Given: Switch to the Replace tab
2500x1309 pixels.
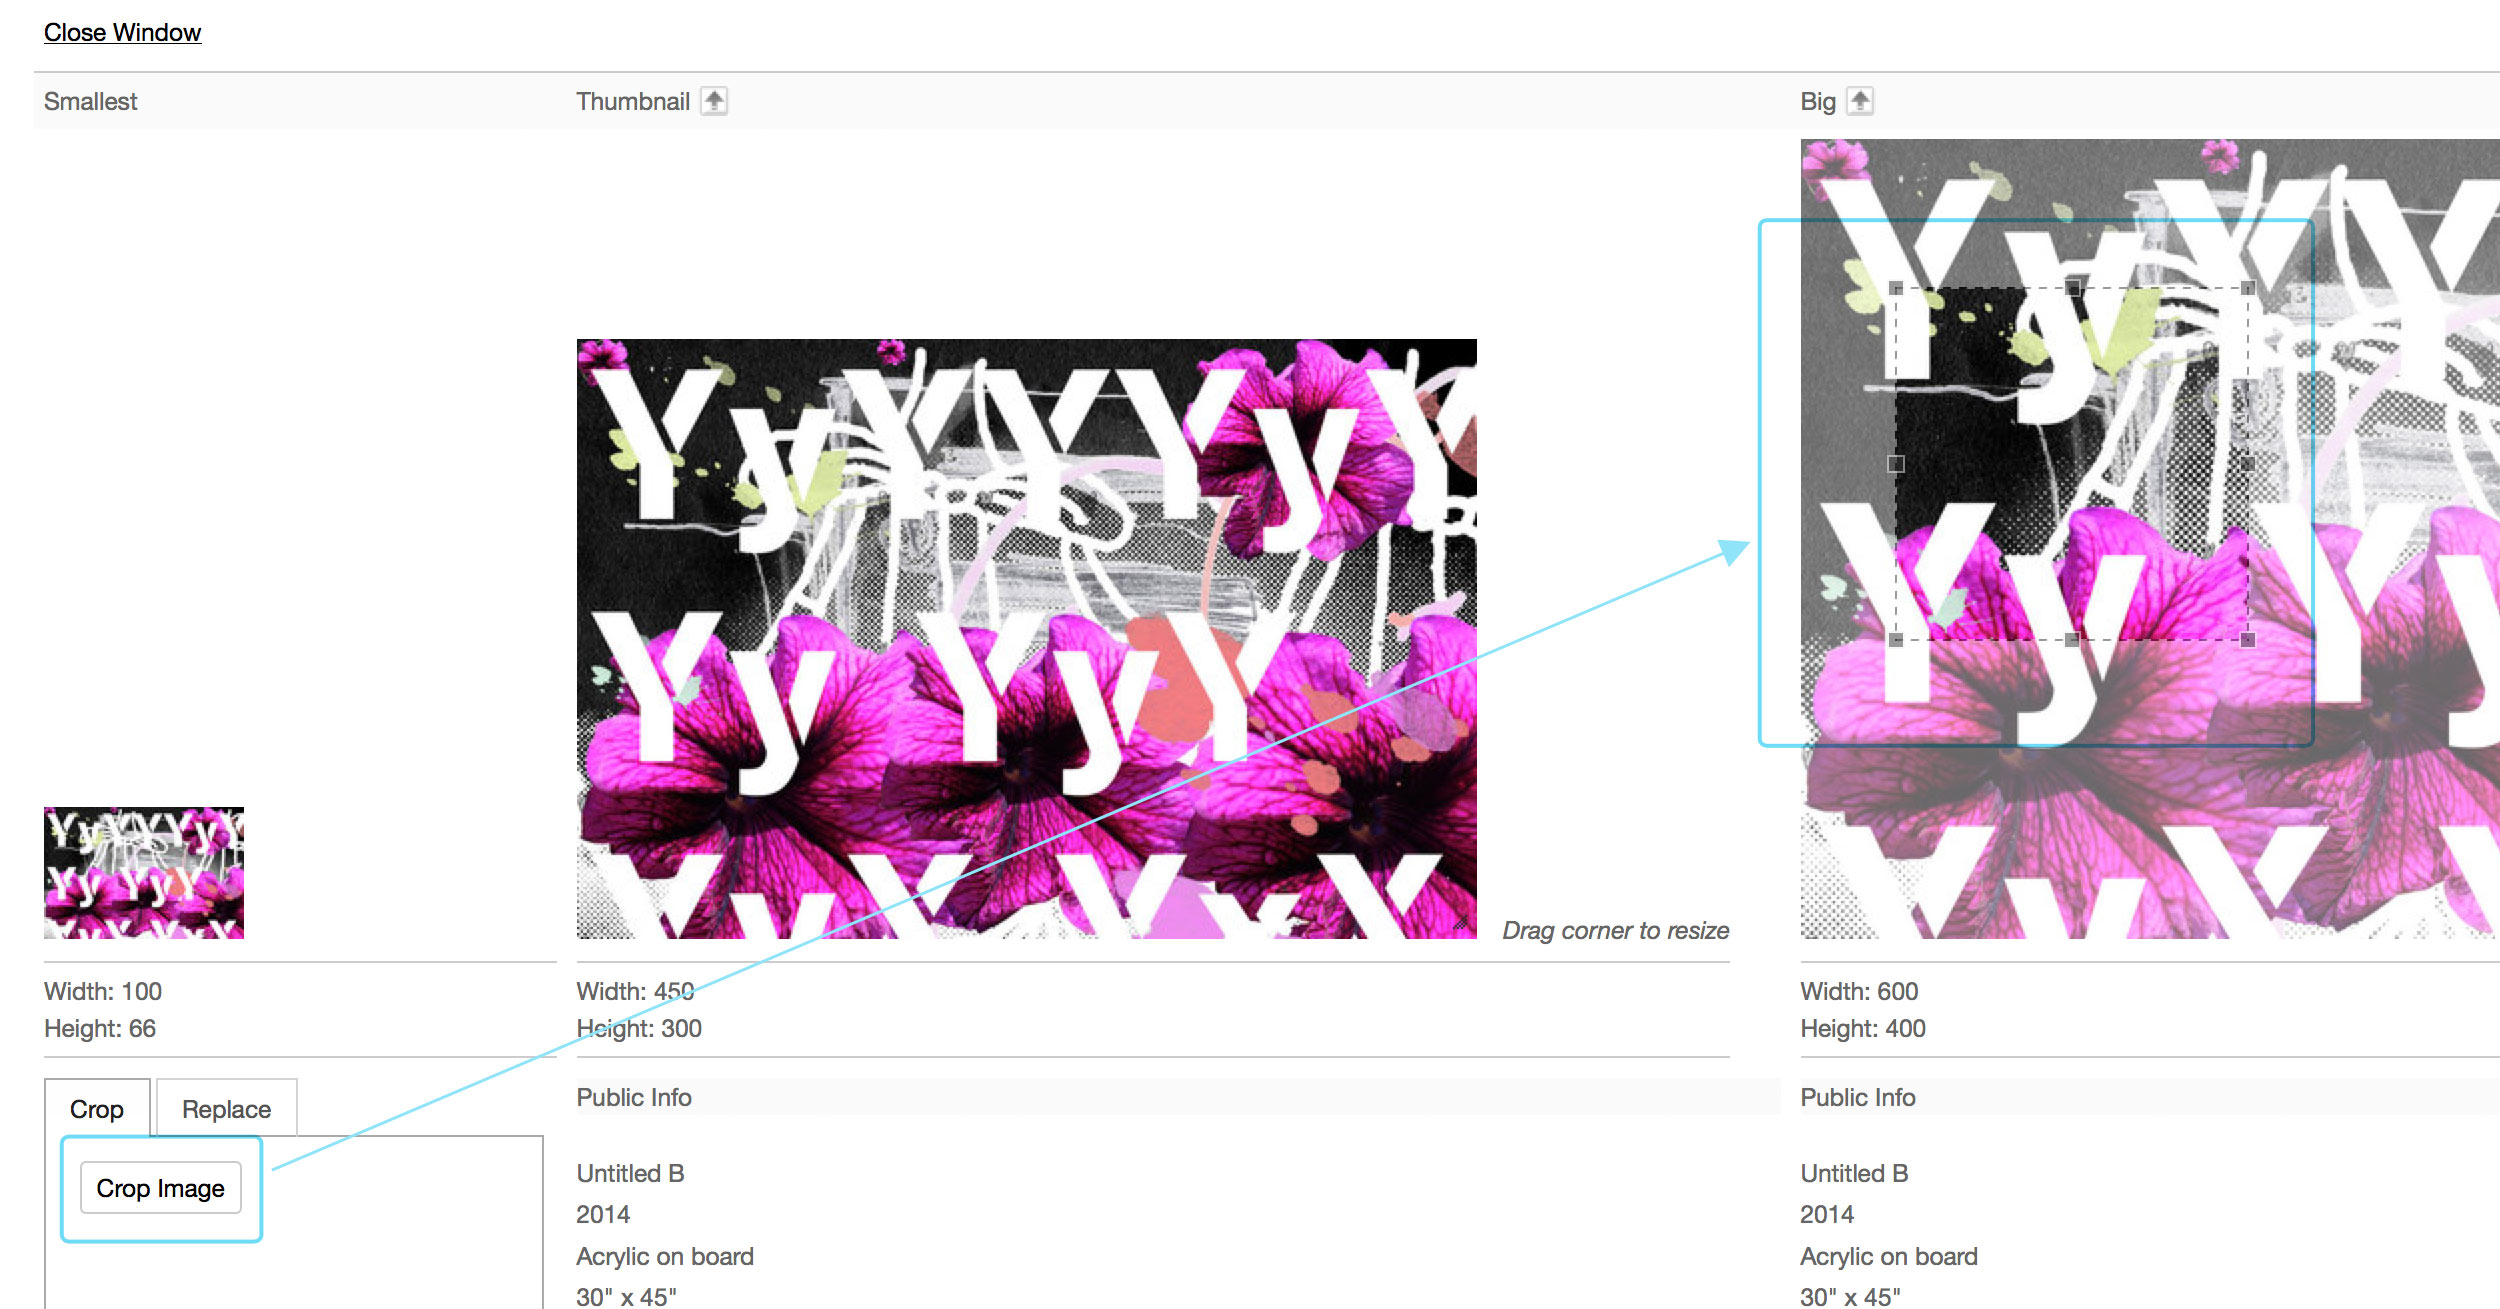Looking at the screenshot, I should click(x=226, y=1109).
